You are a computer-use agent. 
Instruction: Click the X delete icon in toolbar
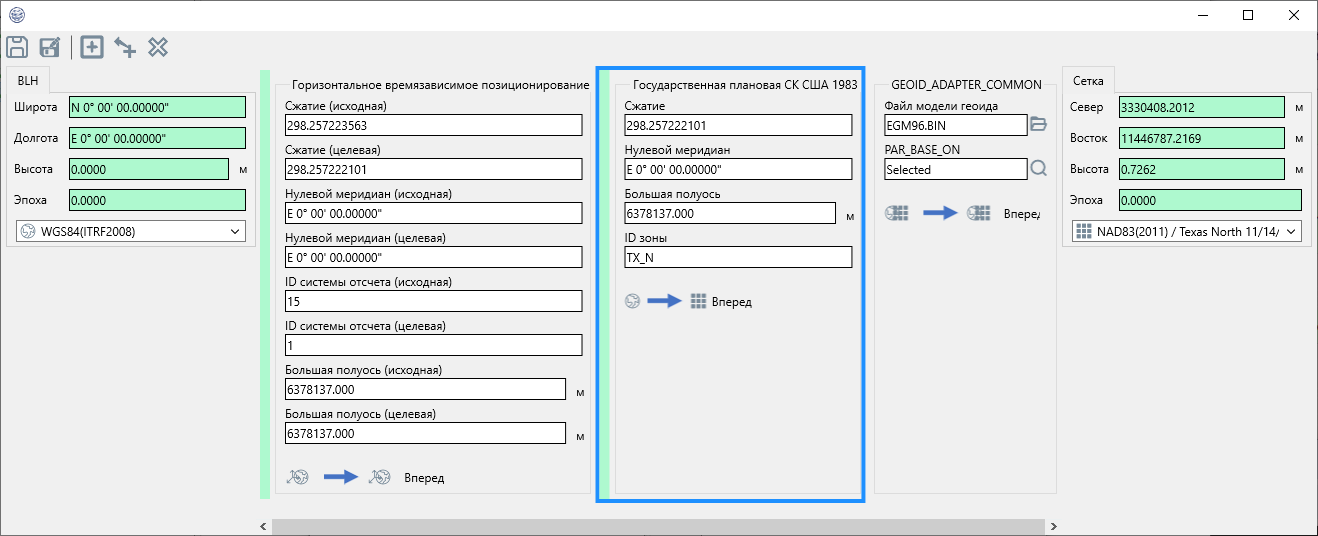[158, 47]
